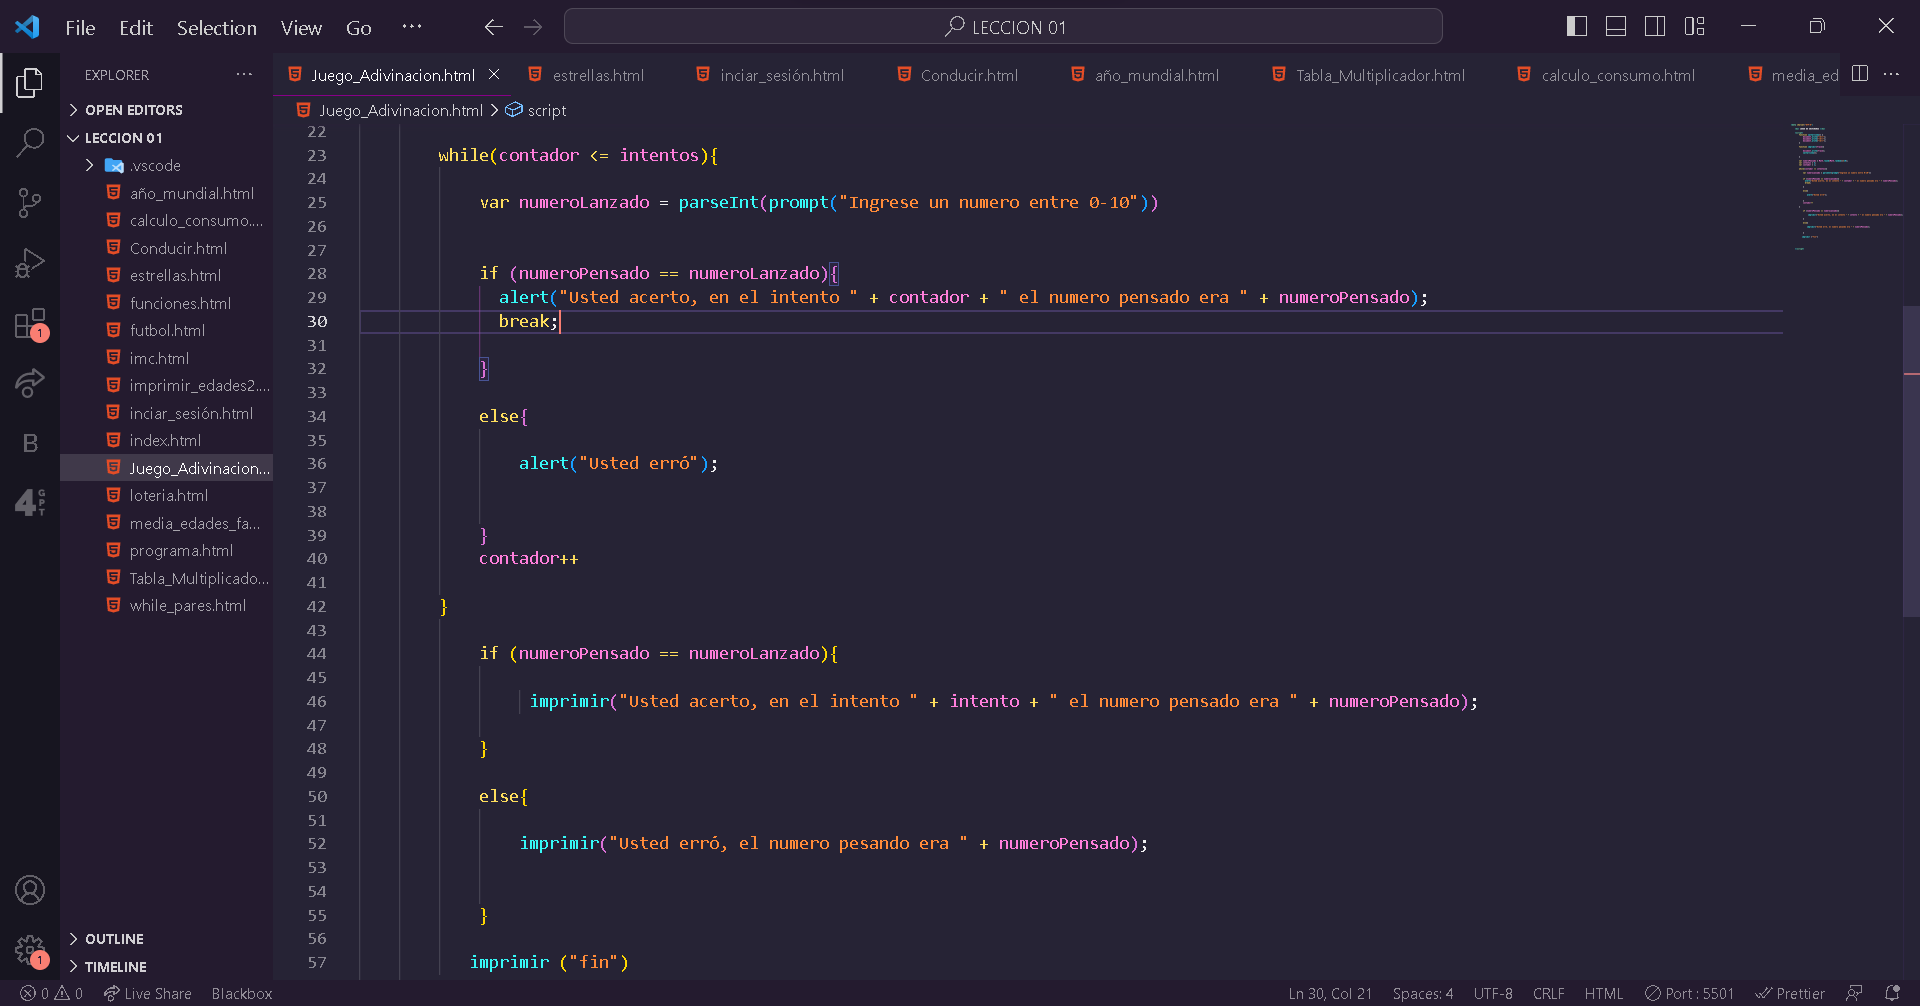The width and height of the screenshot is (1920, 1006).
Task: Click Blackbox in the status bar
Action: 242,993
